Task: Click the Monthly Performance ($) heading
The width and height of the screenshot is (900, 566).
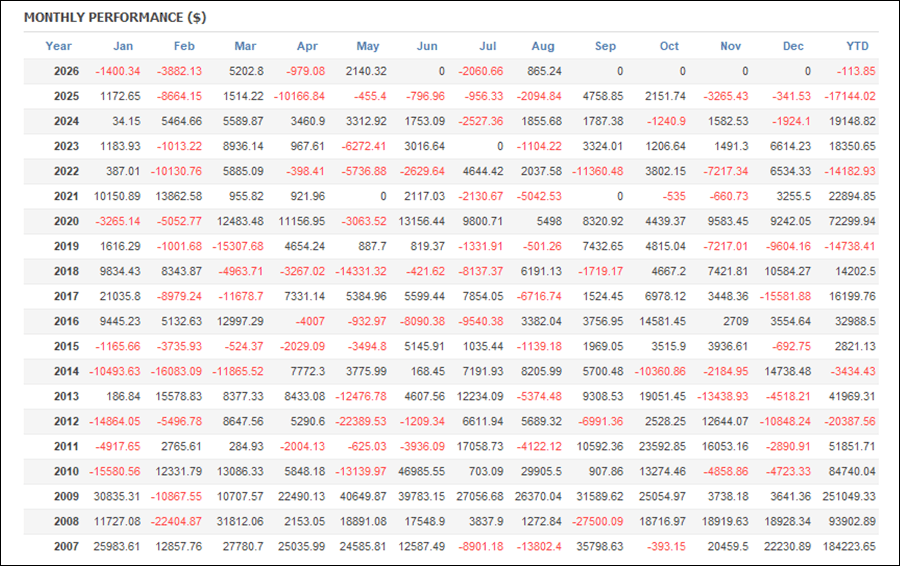Action: 115,17
